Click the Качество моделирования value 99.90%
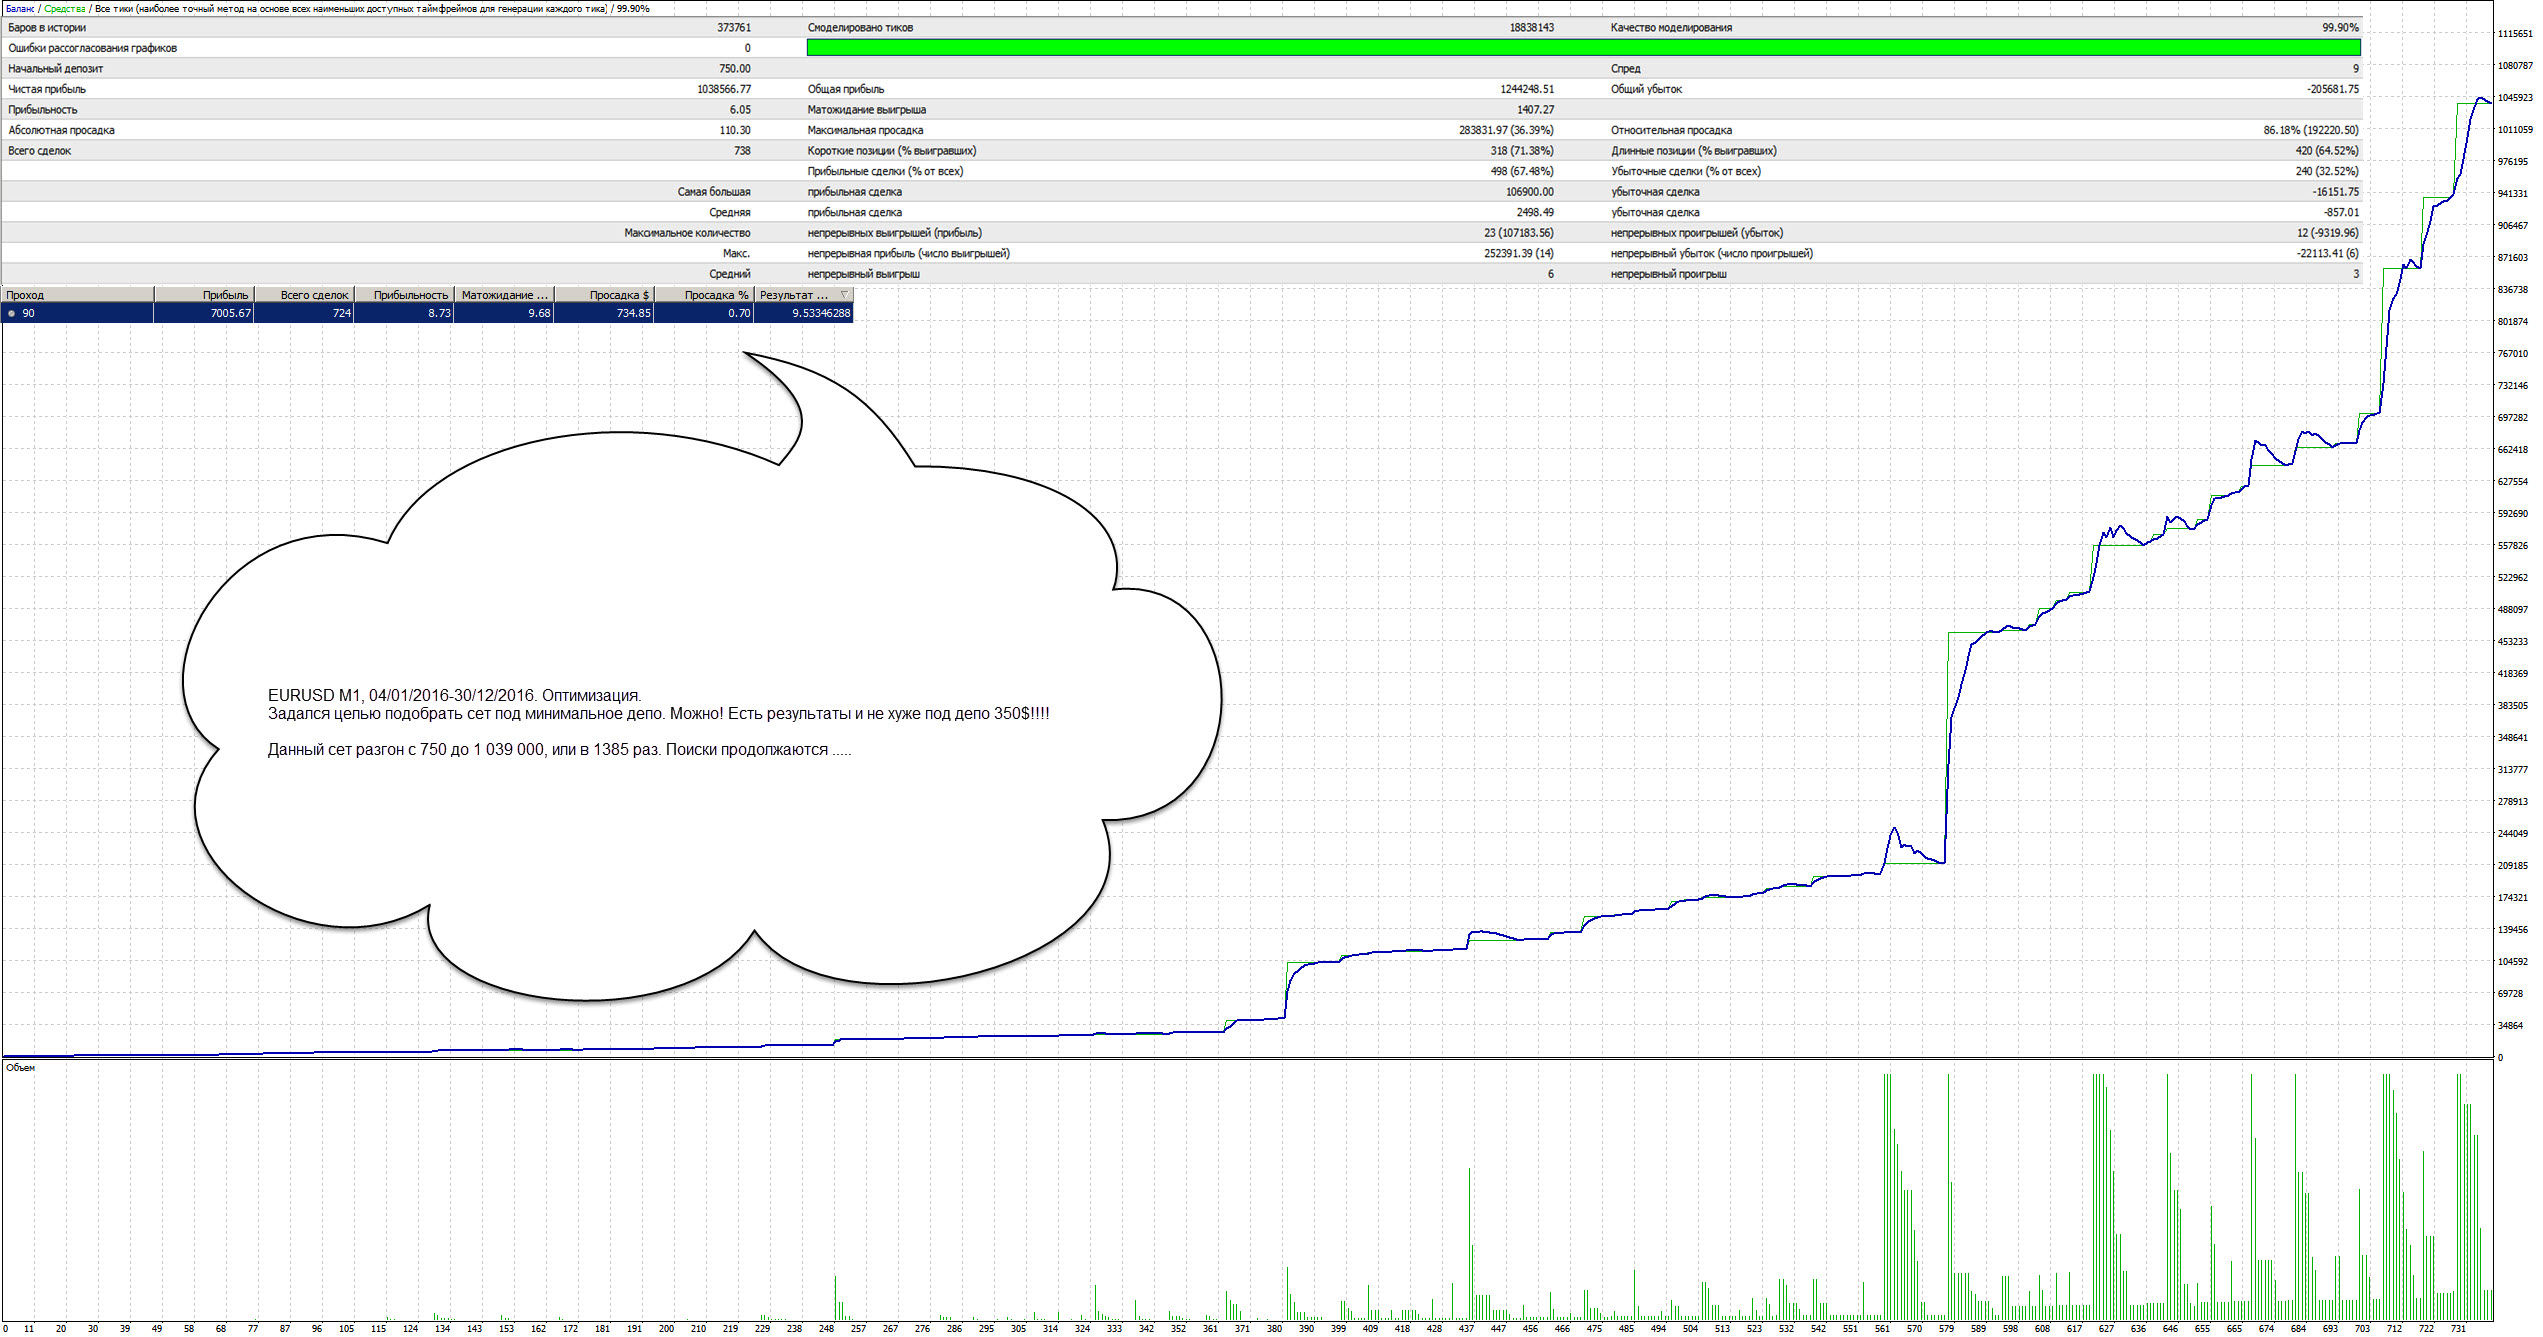Screen dimensions: 2543x1337 (x=2340, y=27)
